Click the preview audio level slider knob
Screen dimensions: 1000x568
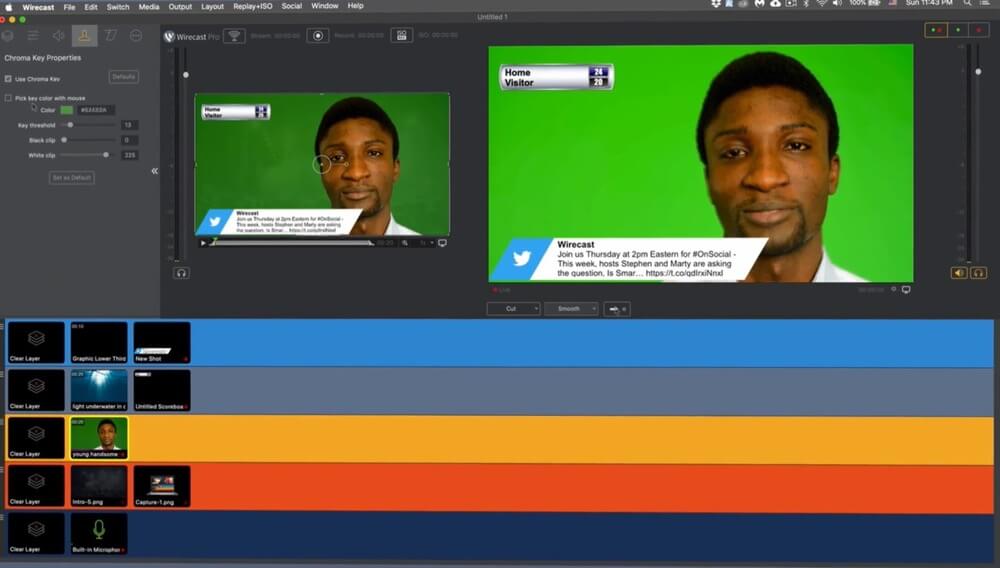pos(186,75)
